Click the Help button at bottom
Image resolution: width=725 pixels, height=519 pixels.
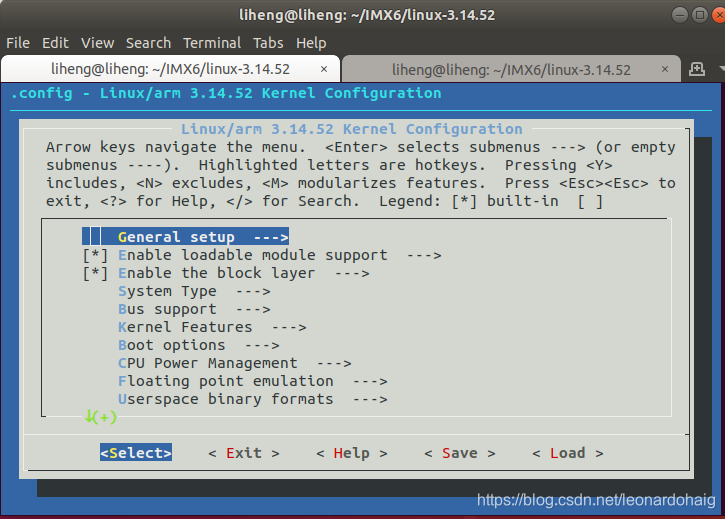coord(352,453)
